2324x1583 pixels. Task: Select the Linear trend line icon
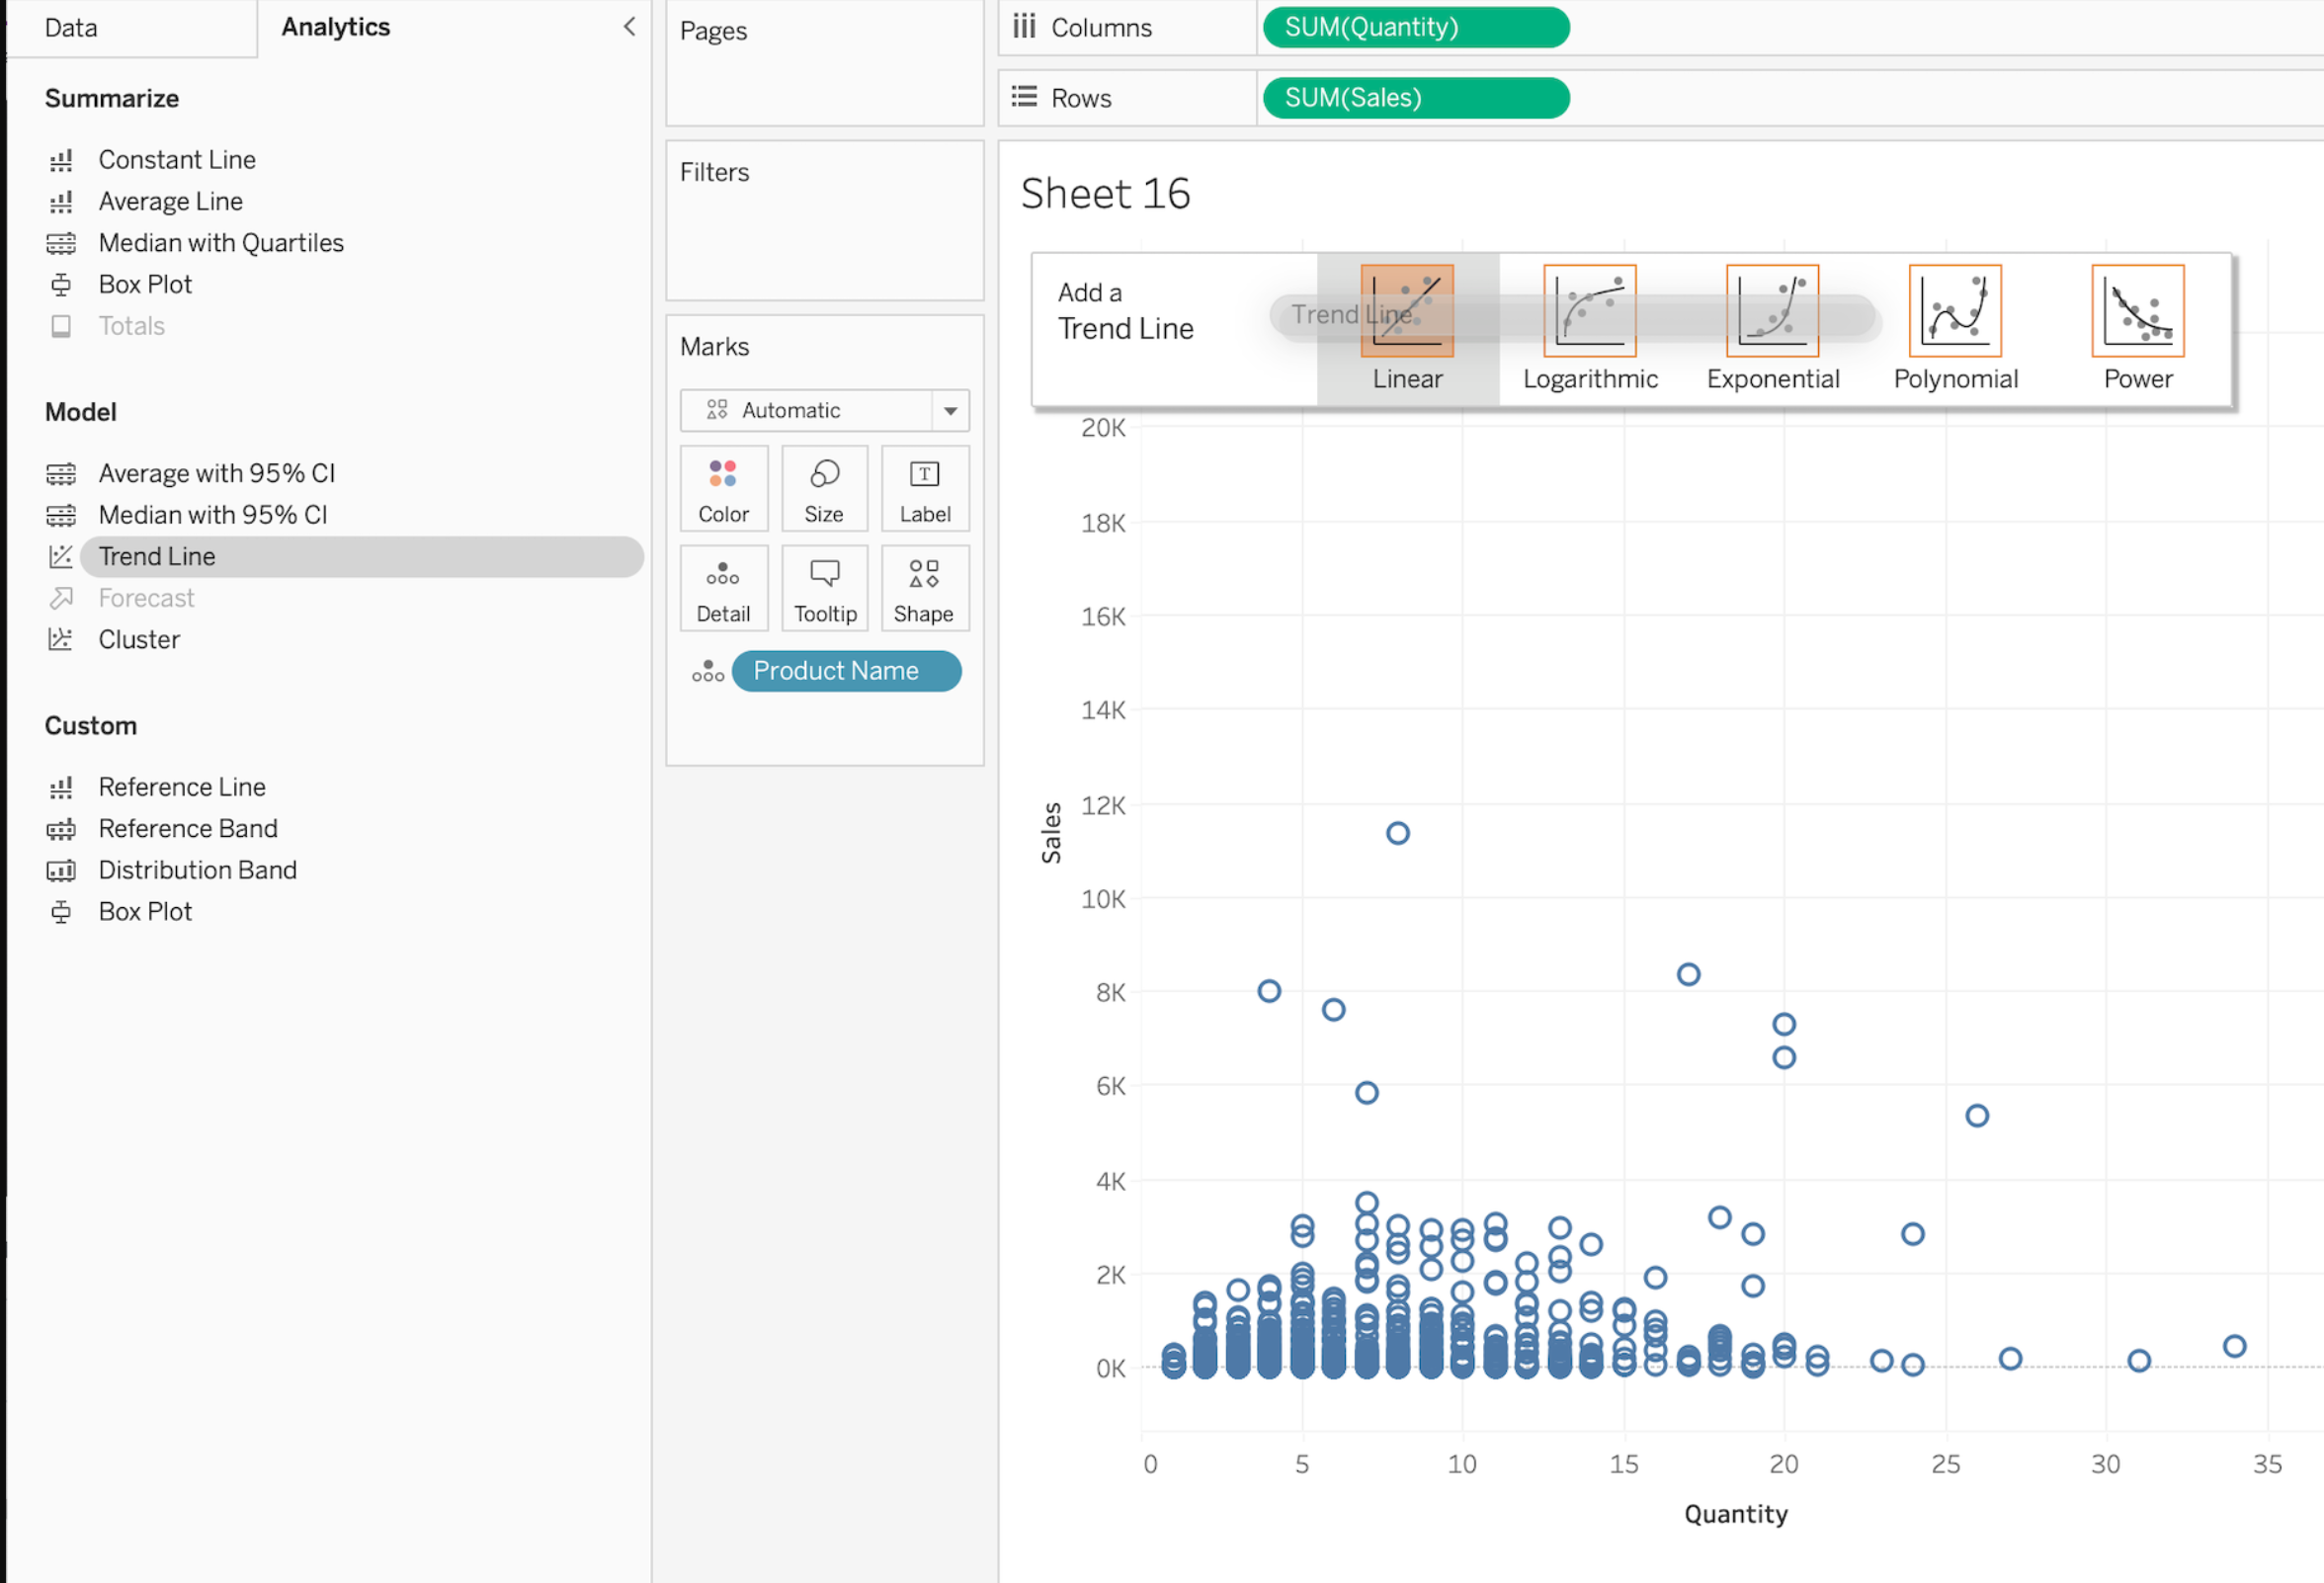click(1406, 311)
